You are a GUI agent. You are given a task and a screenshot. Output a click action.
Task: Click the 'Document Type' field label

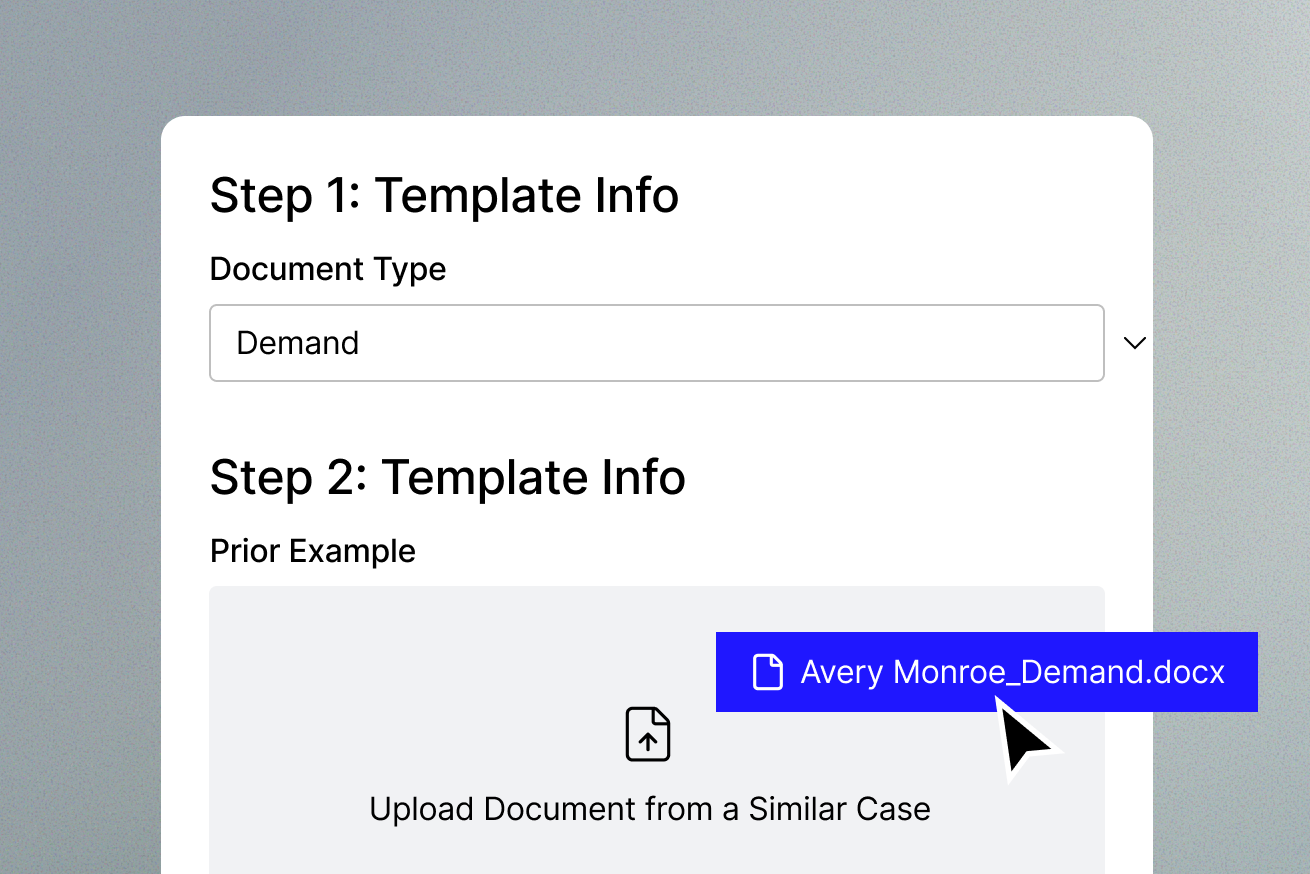[x=328, y=269]
